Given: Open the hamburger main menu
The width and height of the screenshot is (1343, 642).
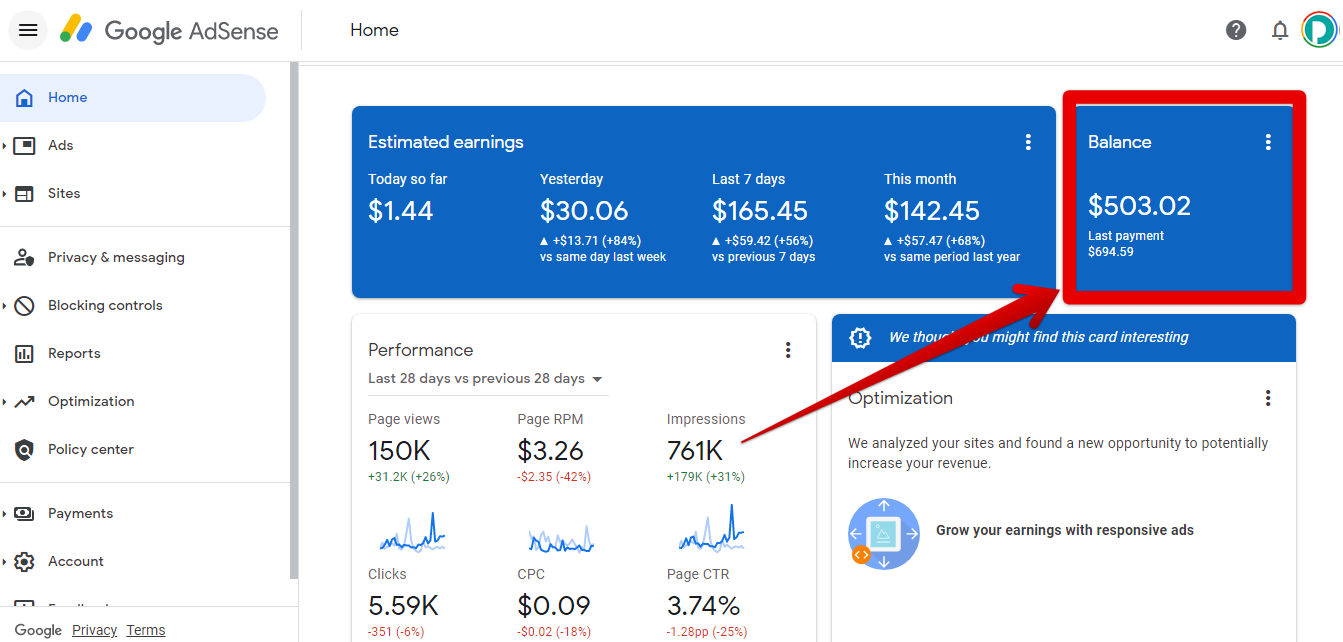Looking at the screenshot, I should coord(28,30).
